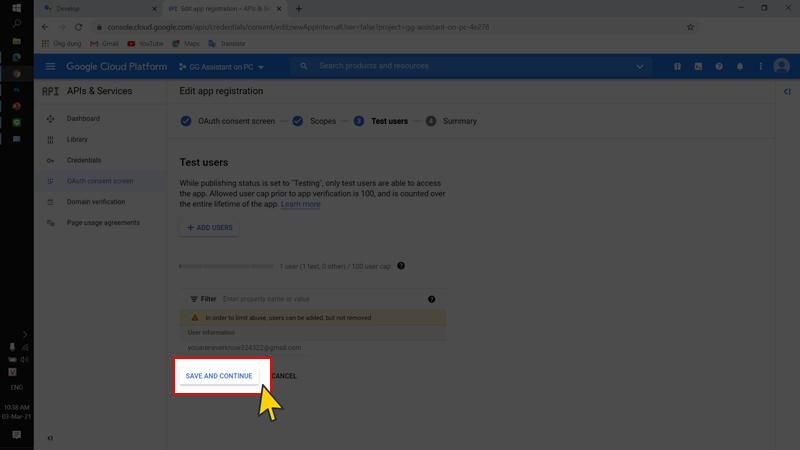Click the filter property name input
800x450 pixels.
coord(320,299)
